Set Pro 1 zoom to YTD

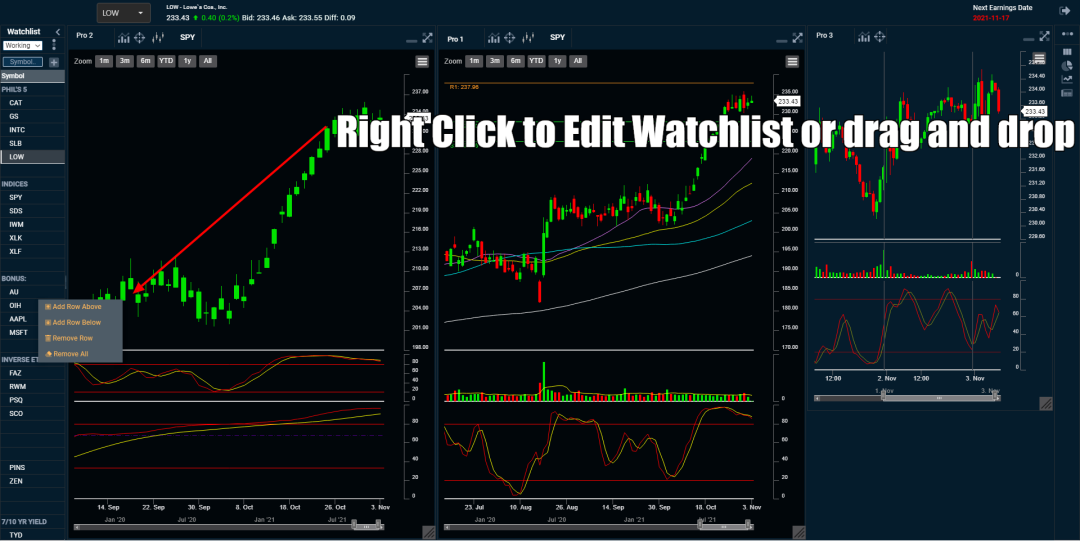coord(536,61)
